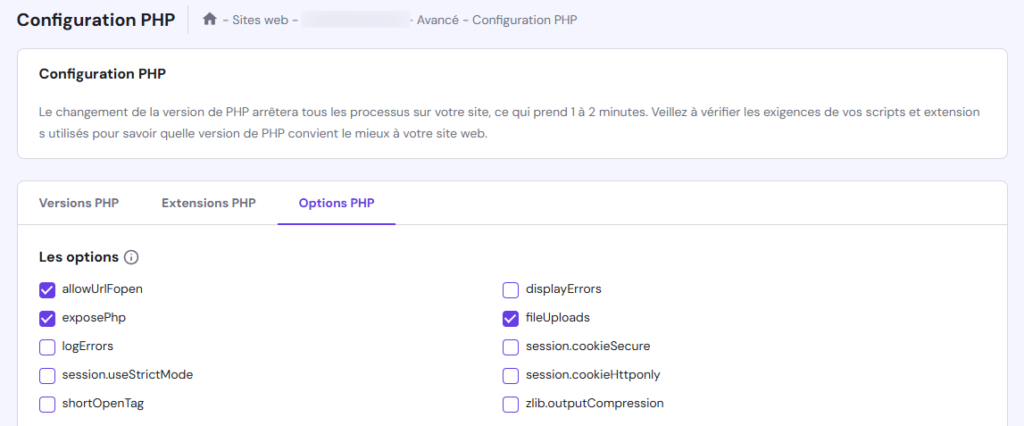Click the info icon beside Les options
Viewport: 1024px width, 426px height.
(131, 258)
